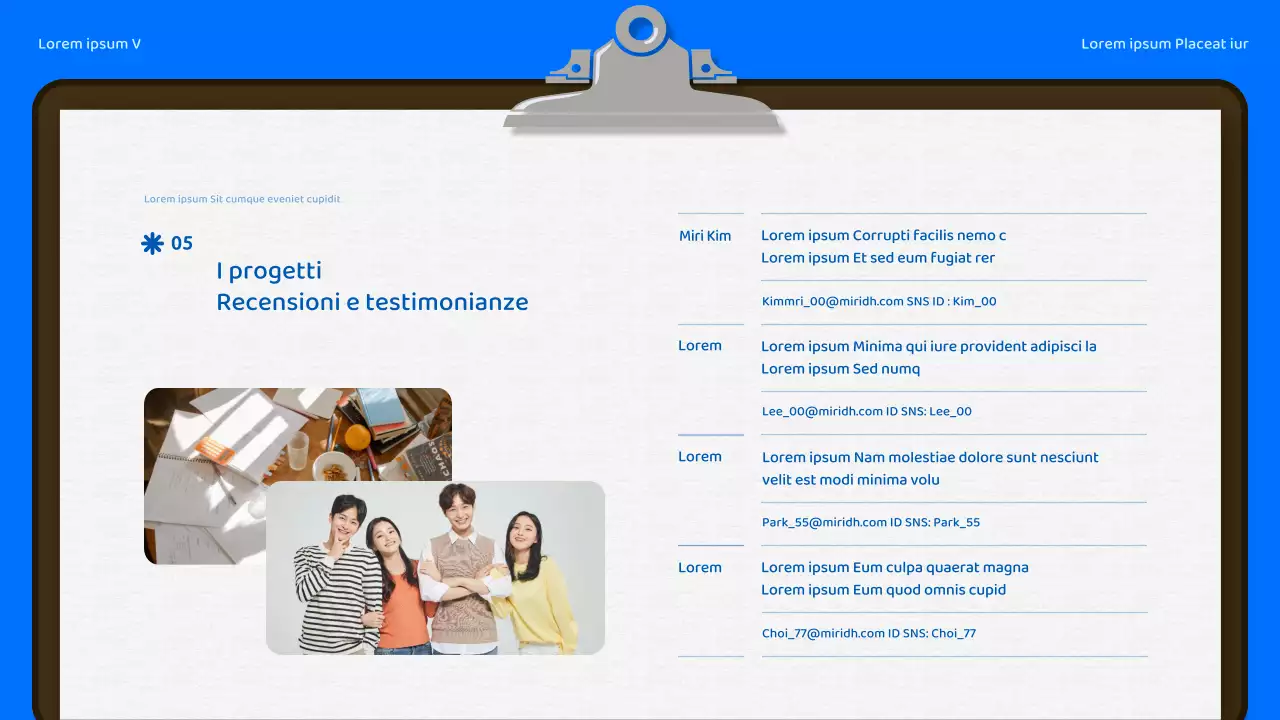Screen dimensions: 1280x720
Task: Select 'Lorem ipsum Eum culpa quaerat magna' text
Action: tap(894, 568)
